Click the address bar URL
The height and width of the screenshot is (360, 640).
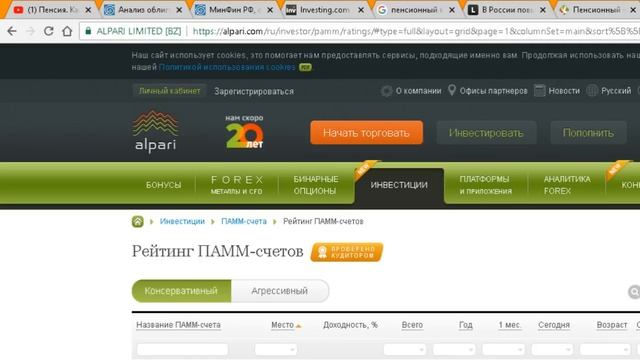click(x=416, y=31)
